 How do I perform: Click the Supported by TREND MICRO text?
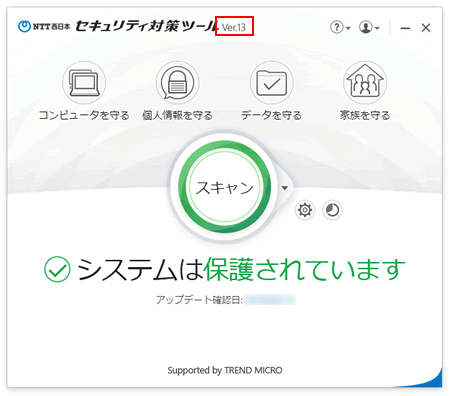(225, 370)
